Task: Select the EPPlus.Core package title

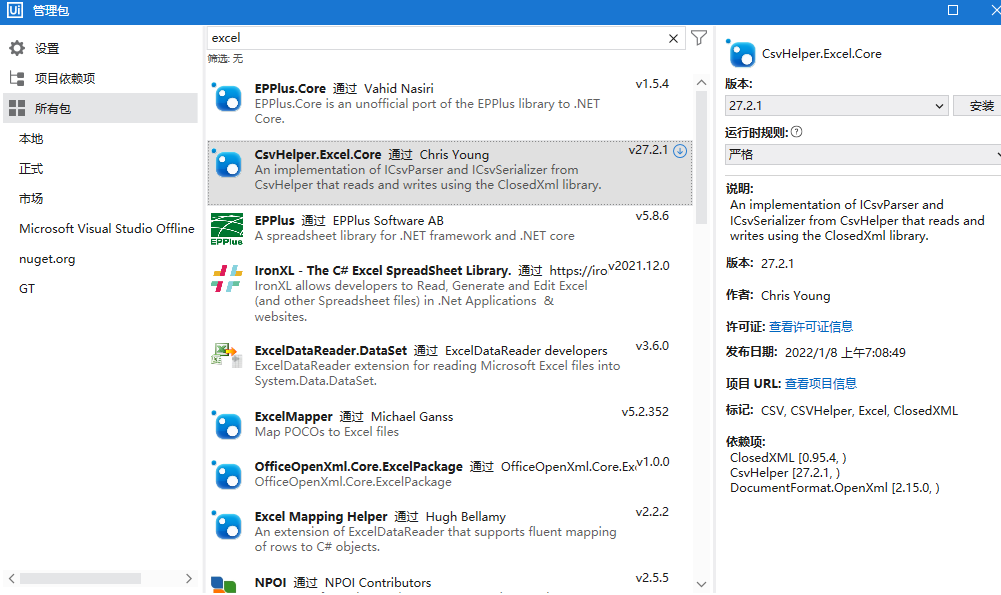Action: point(290,89)
